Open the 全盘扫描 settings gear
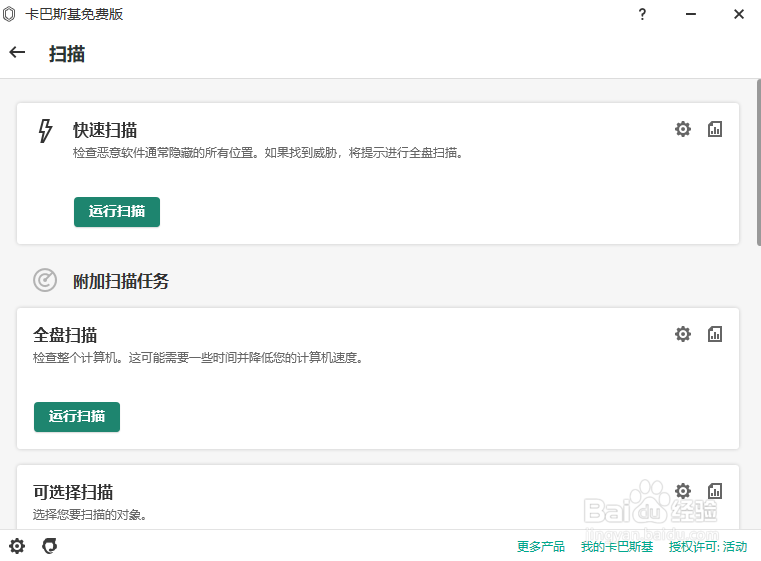The height and width of the screenshot is (561, 761). pos(683,334)
